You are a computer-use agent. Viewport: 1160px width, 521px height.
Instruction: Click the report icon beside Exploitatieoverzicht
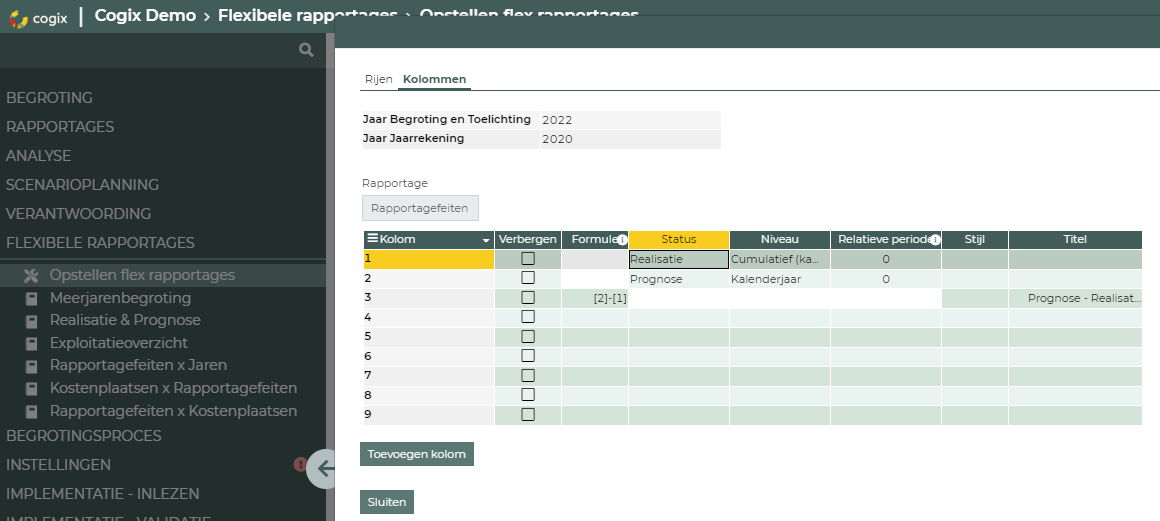tap(31, 344)
